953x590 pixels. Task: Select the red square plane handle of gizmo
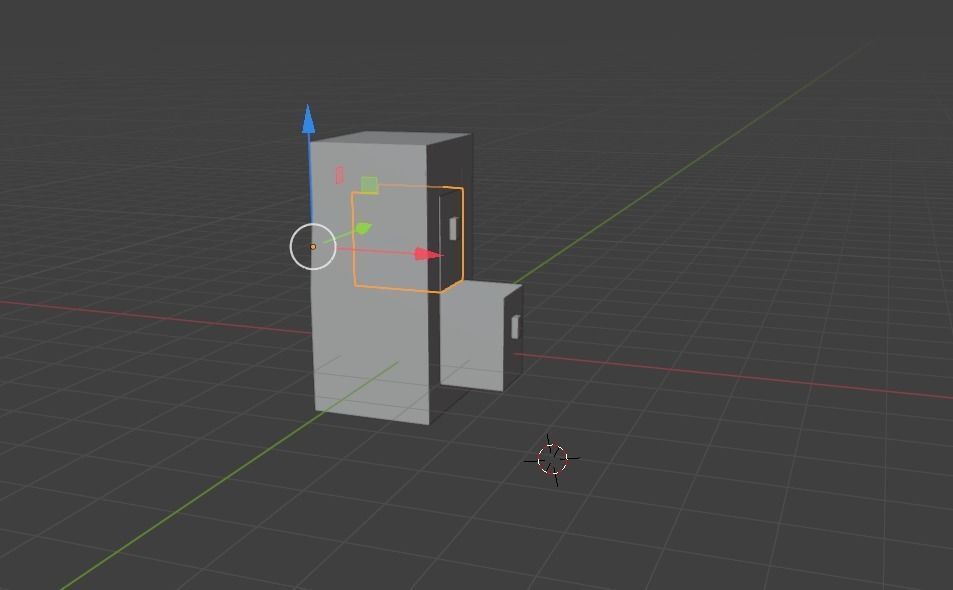[x=339, y=175]
